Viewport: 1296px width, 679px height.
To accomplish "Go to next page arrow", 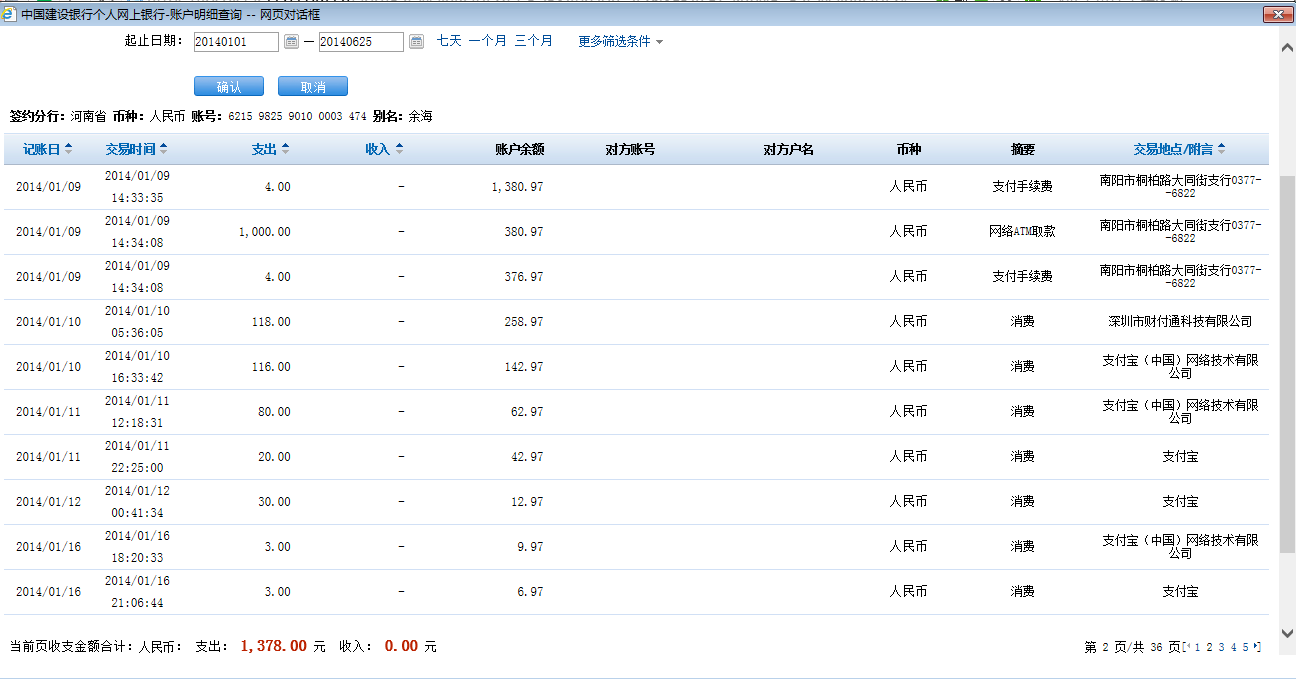I will (1257, 647).
